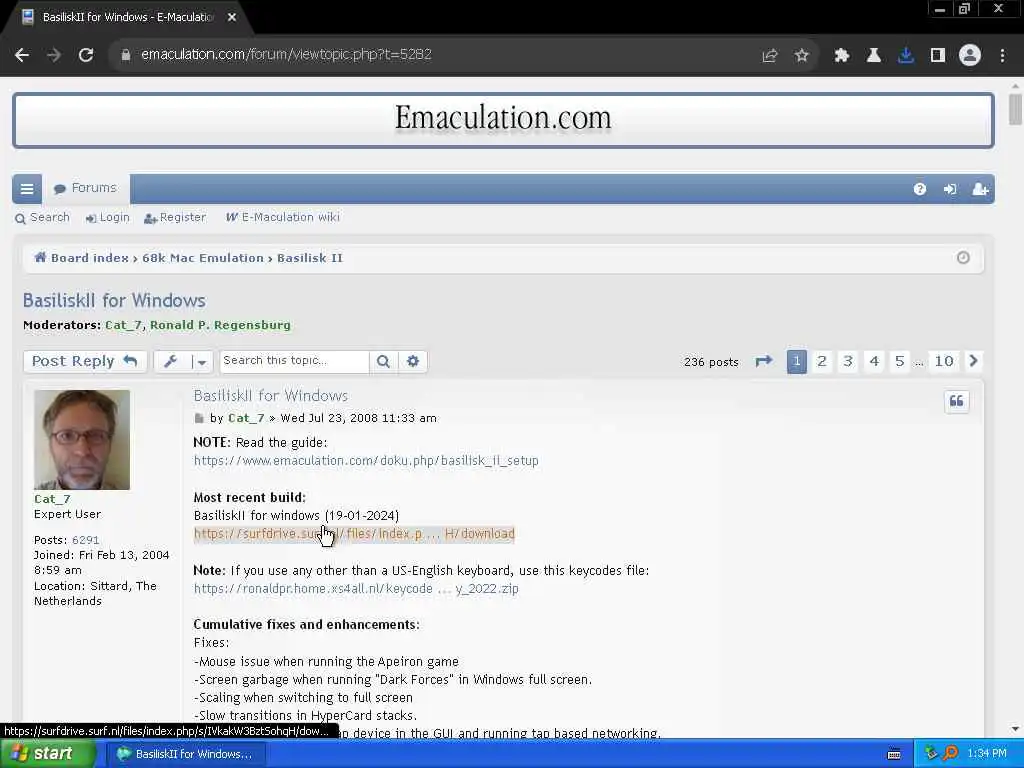Viewport: 1024px width, 768px height.
Task: Go to page 2 of the topic
Action: pyautogui.click(x=822, y=361)
